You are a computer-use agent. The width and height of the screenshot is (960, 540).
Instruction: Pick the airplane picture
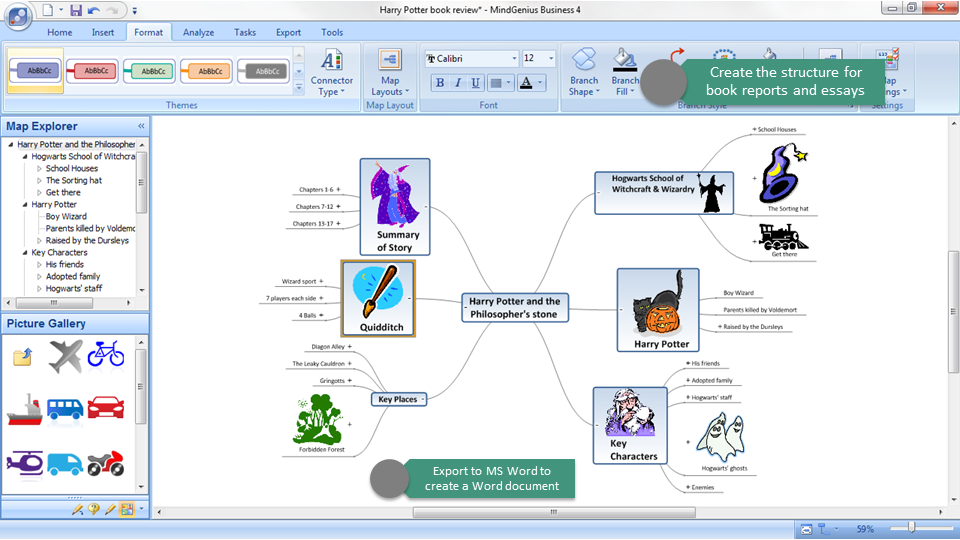point(66,356)
